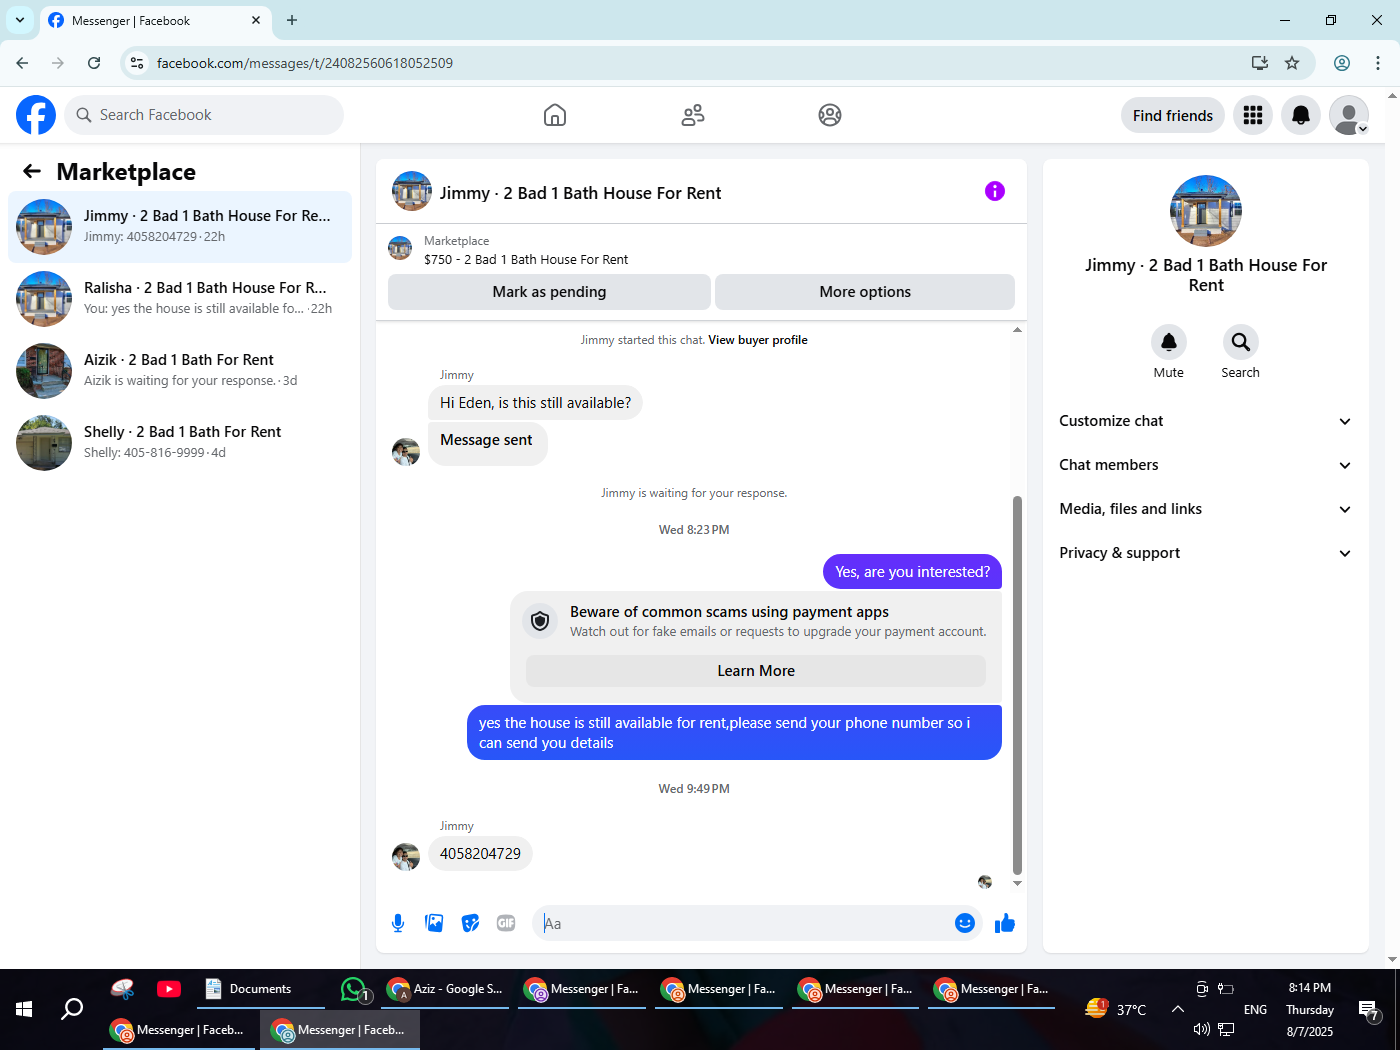
Task: Open Jimmy's conversation in chat list
Action: [x=180, y=227]
